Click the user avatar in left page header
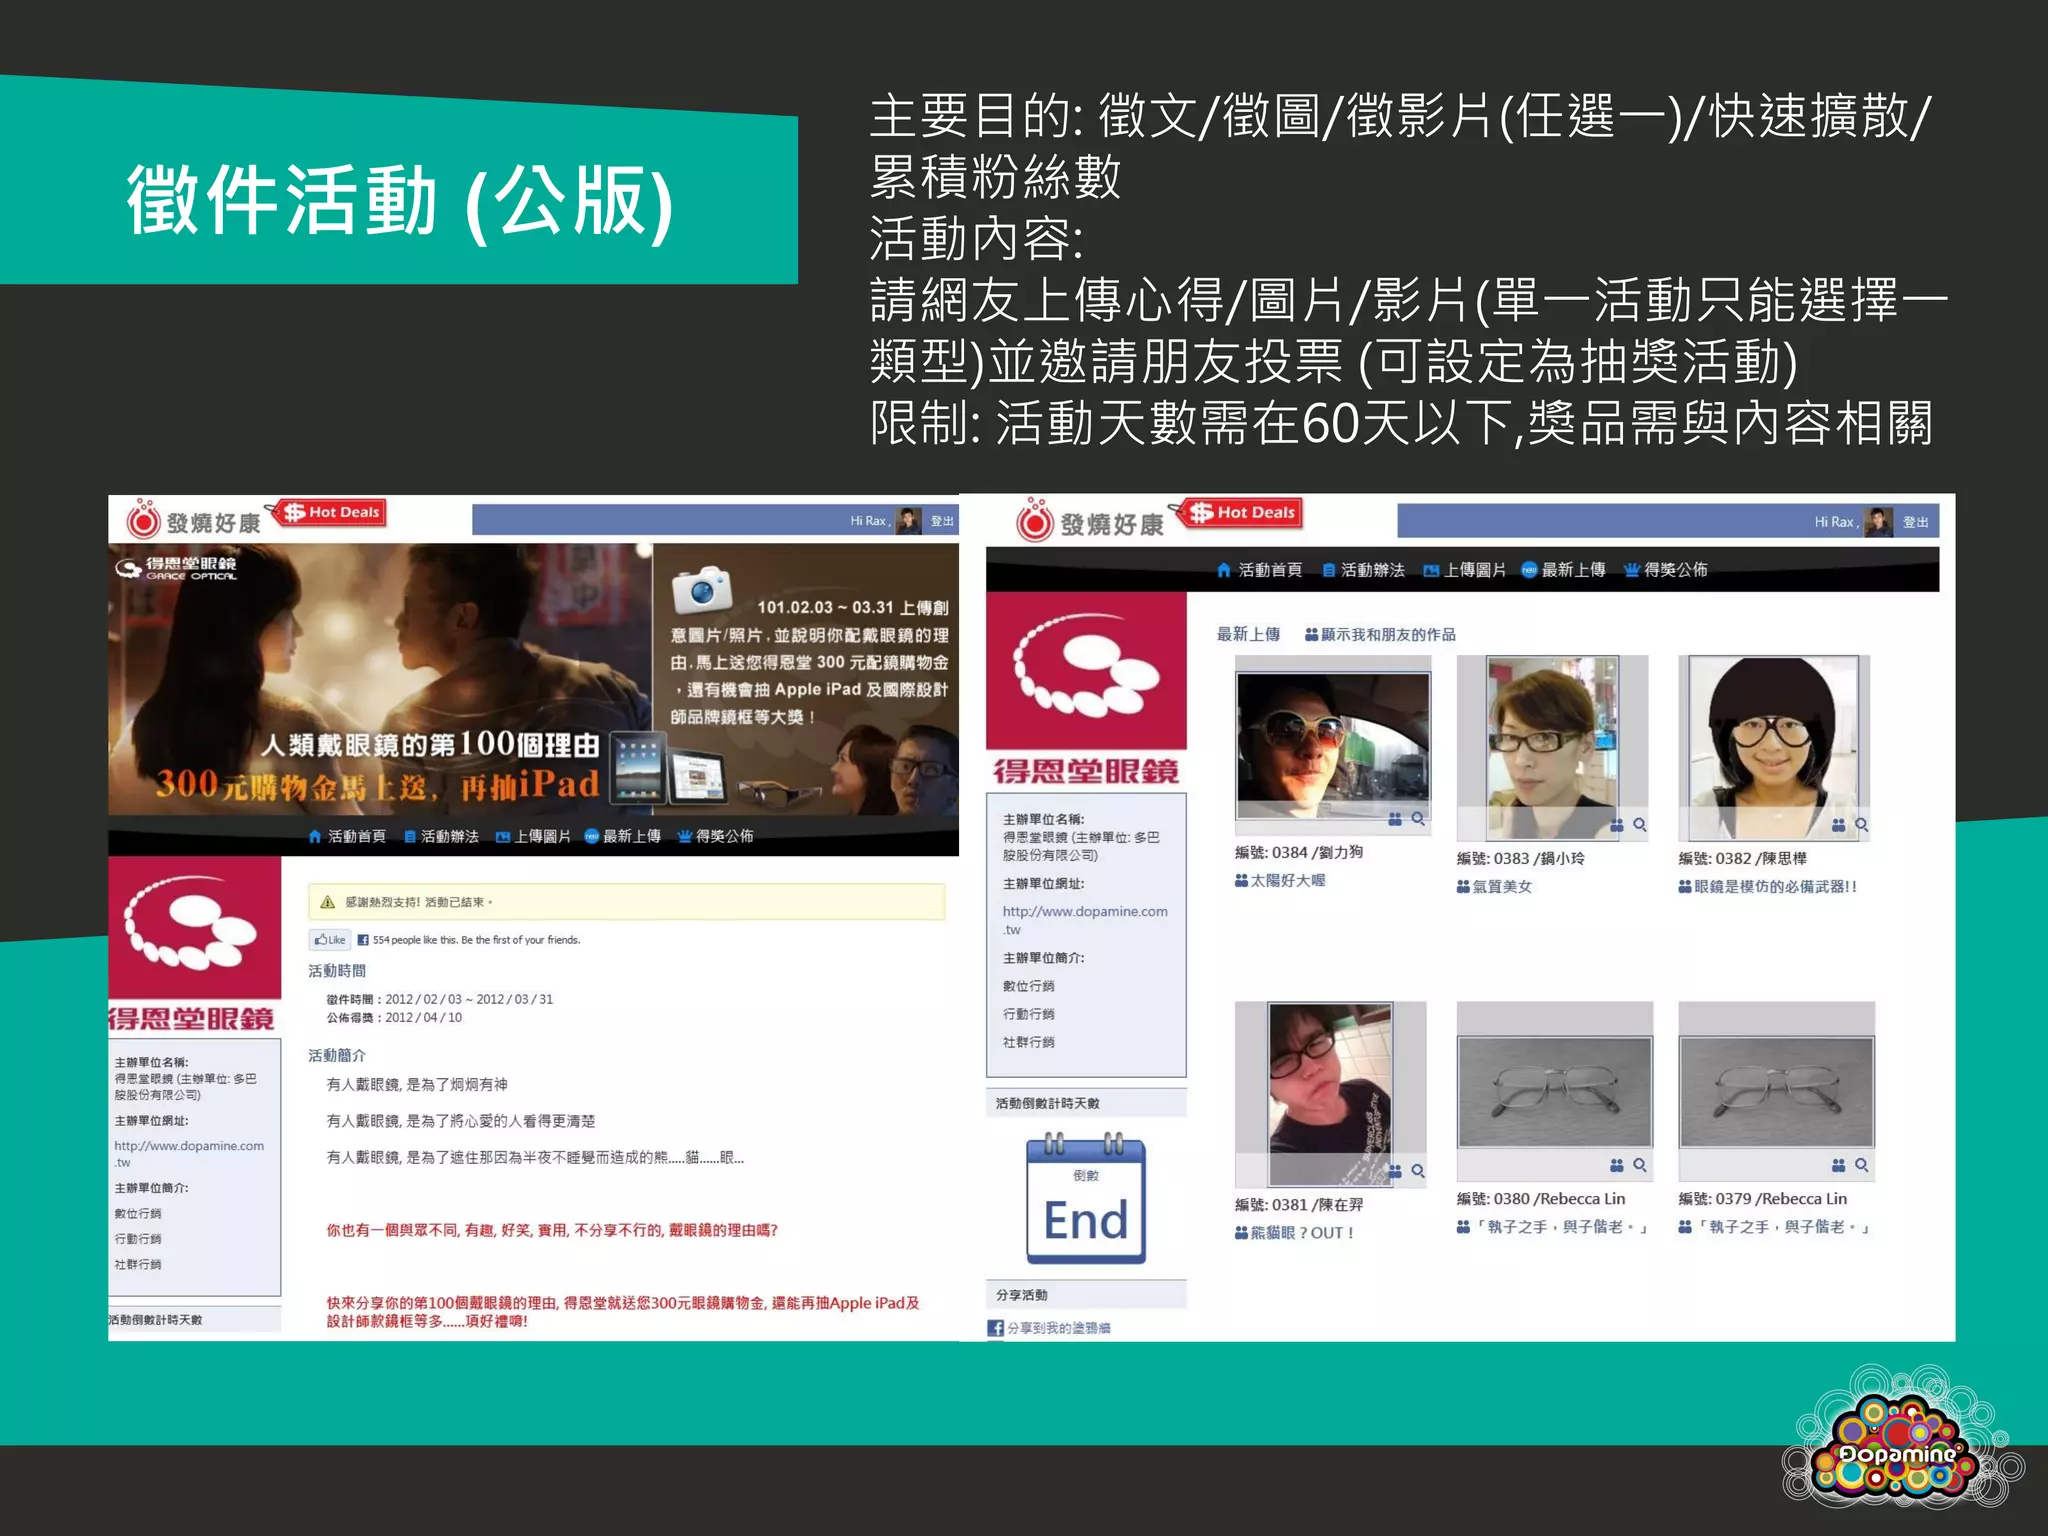The height and width of the screenshot is (1536, 2048). tap(908, 521)
